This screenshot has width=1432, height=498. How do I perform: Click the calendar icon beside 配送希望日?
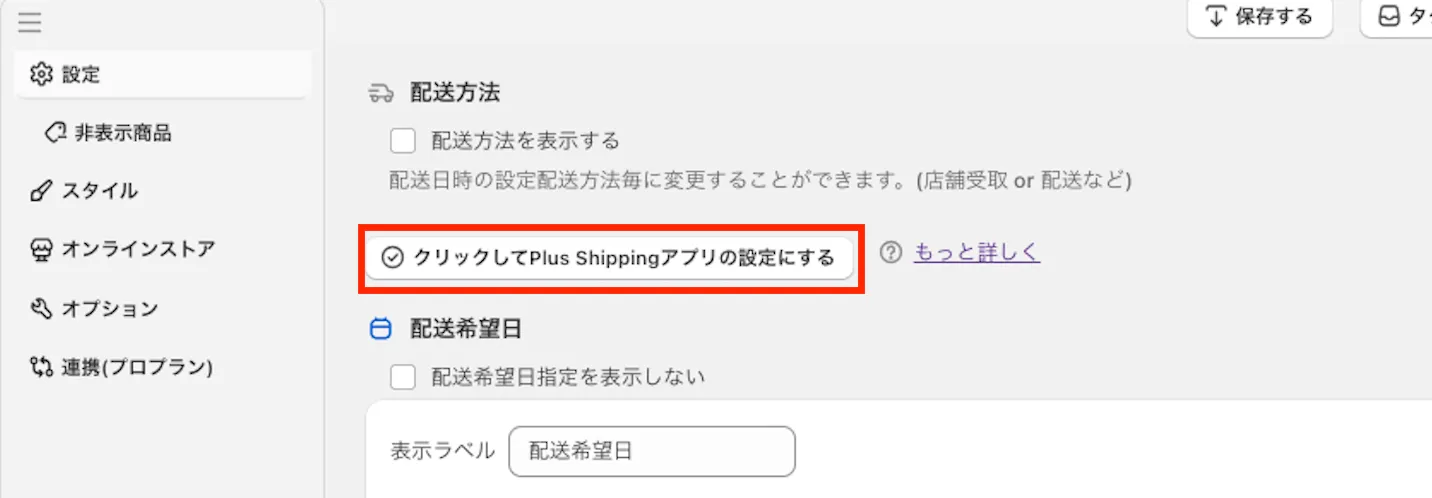coord(381,329)
